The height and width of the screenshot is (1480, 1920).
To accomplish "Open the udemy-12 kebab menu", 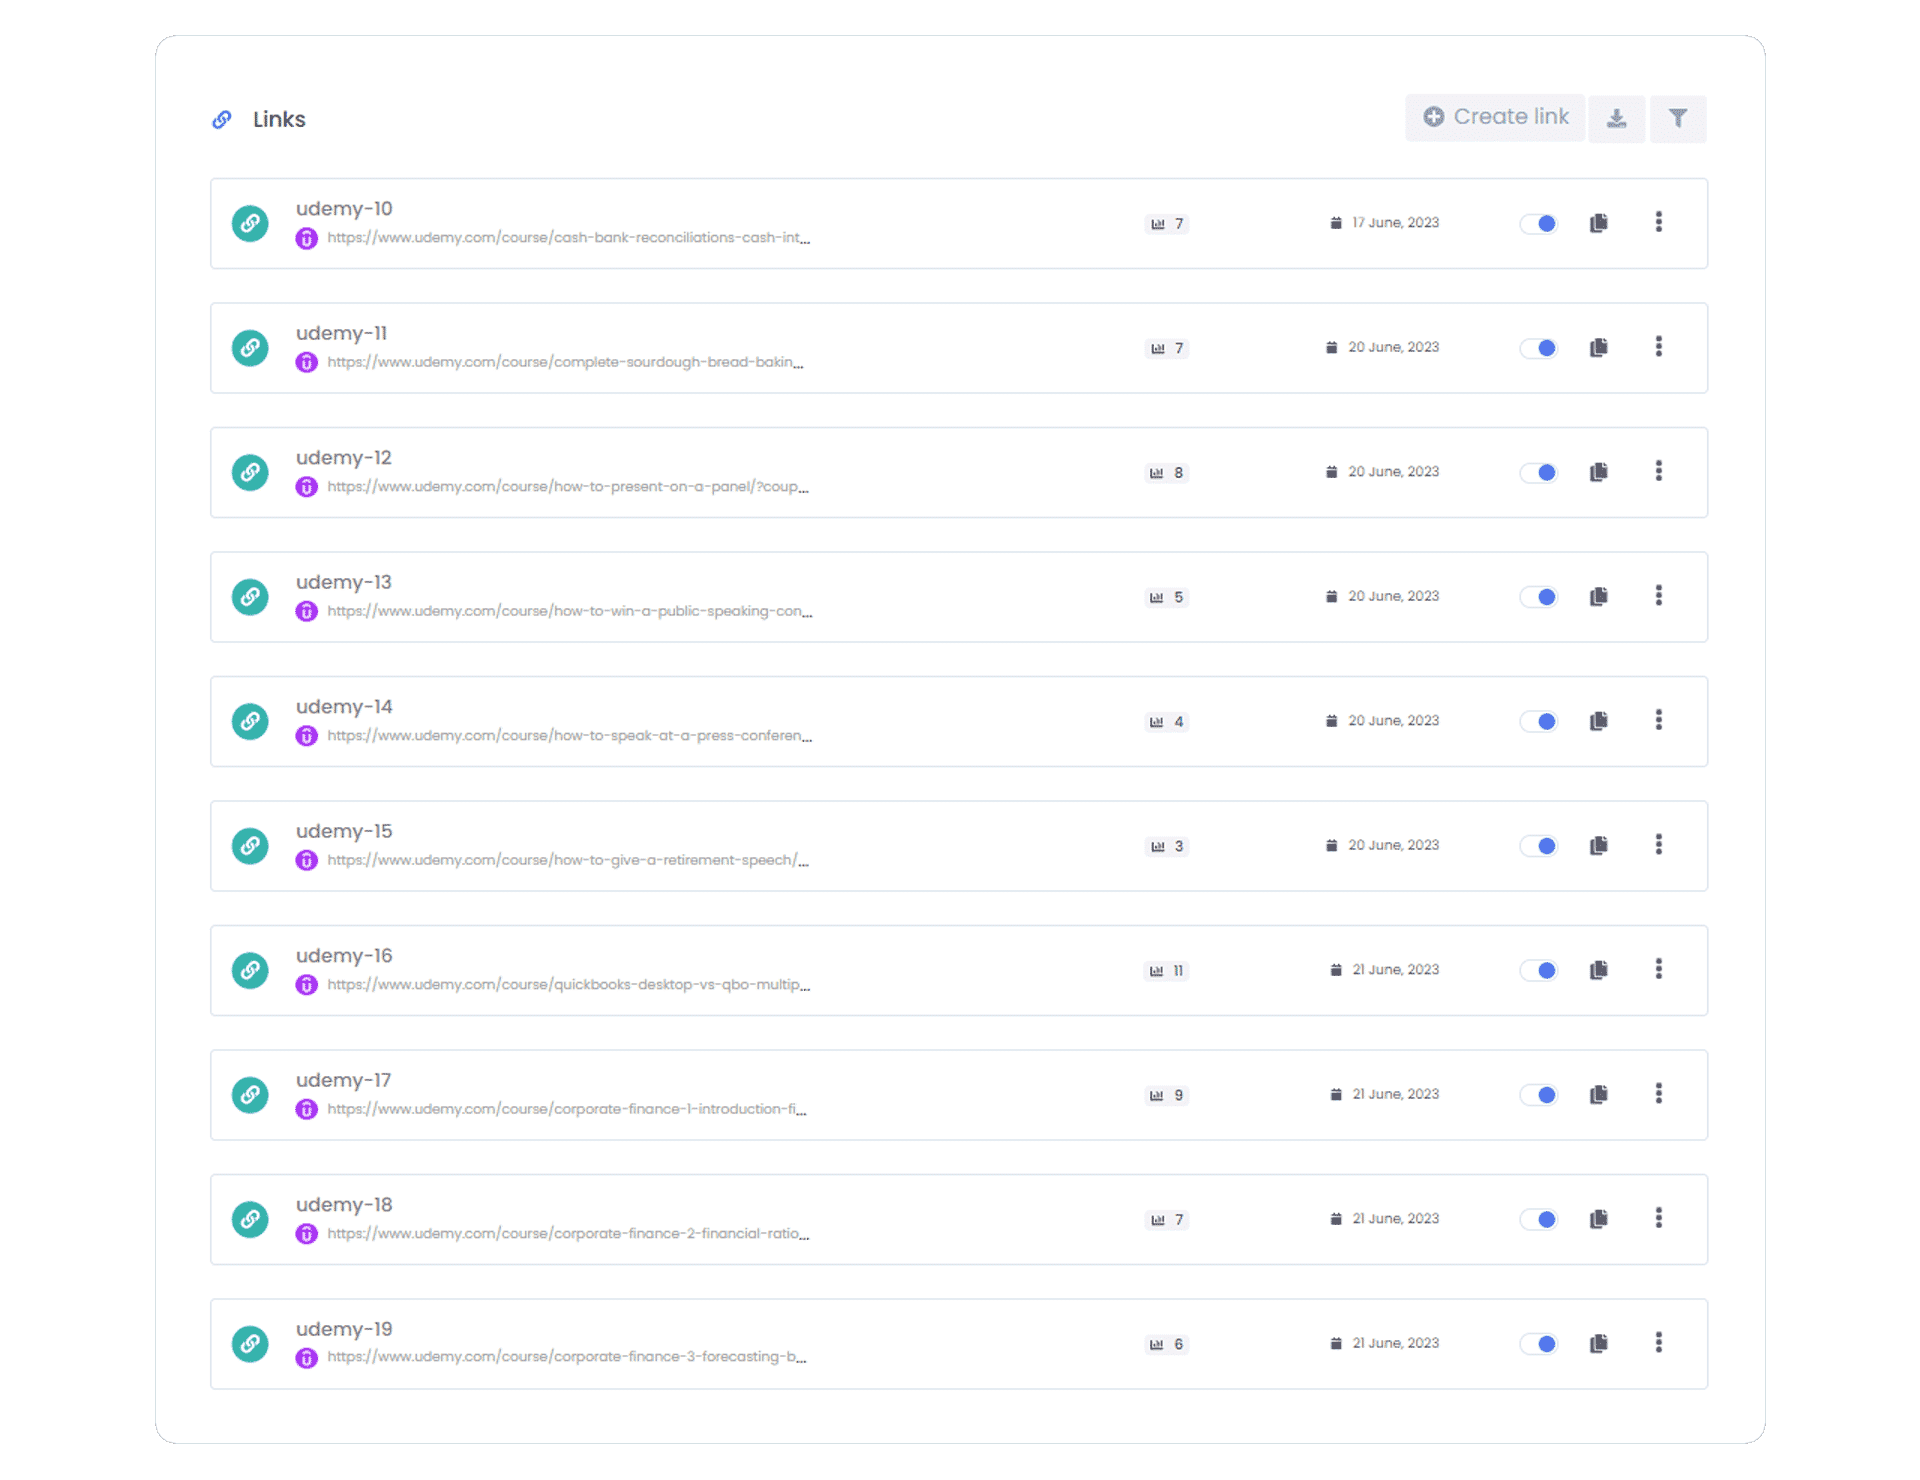I will [x=1658, y=471].
